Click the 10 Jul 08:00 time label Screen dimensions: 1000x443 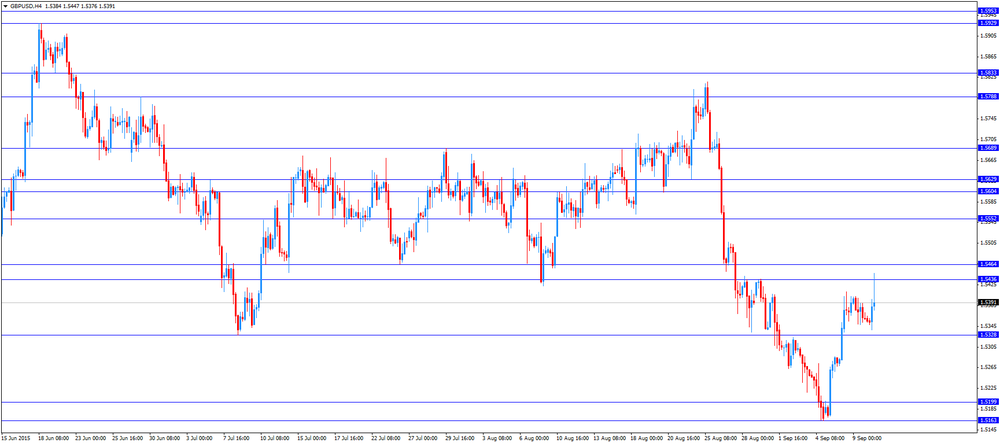pos(276,439)
